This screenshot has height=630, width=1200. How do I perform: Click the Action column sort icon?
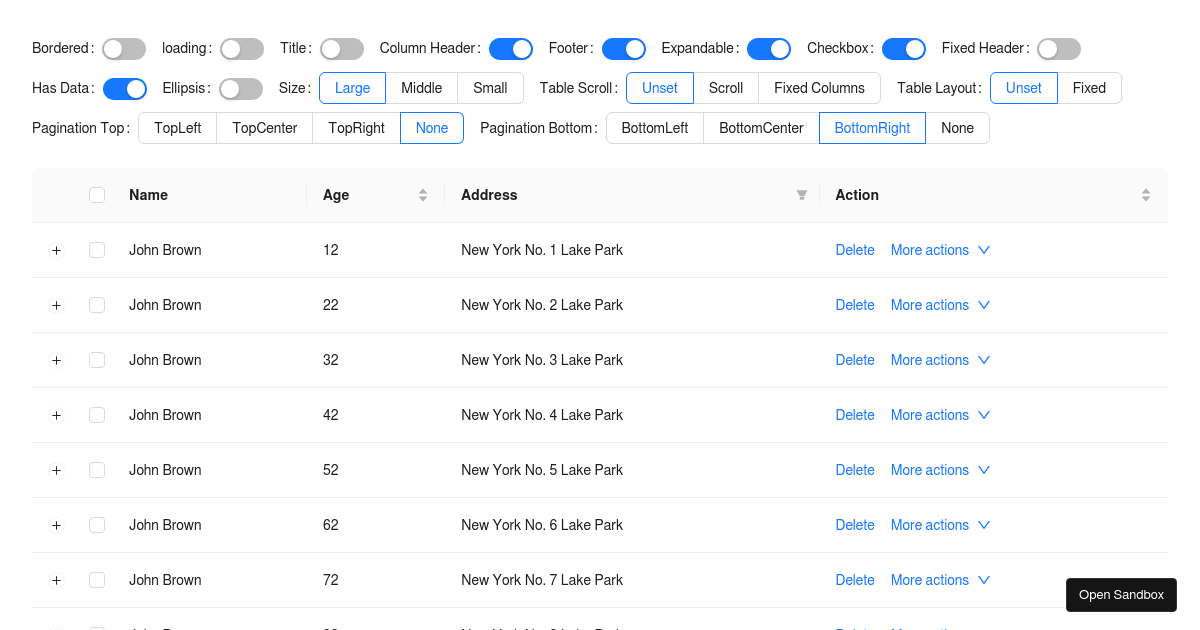coord(1146,195)
